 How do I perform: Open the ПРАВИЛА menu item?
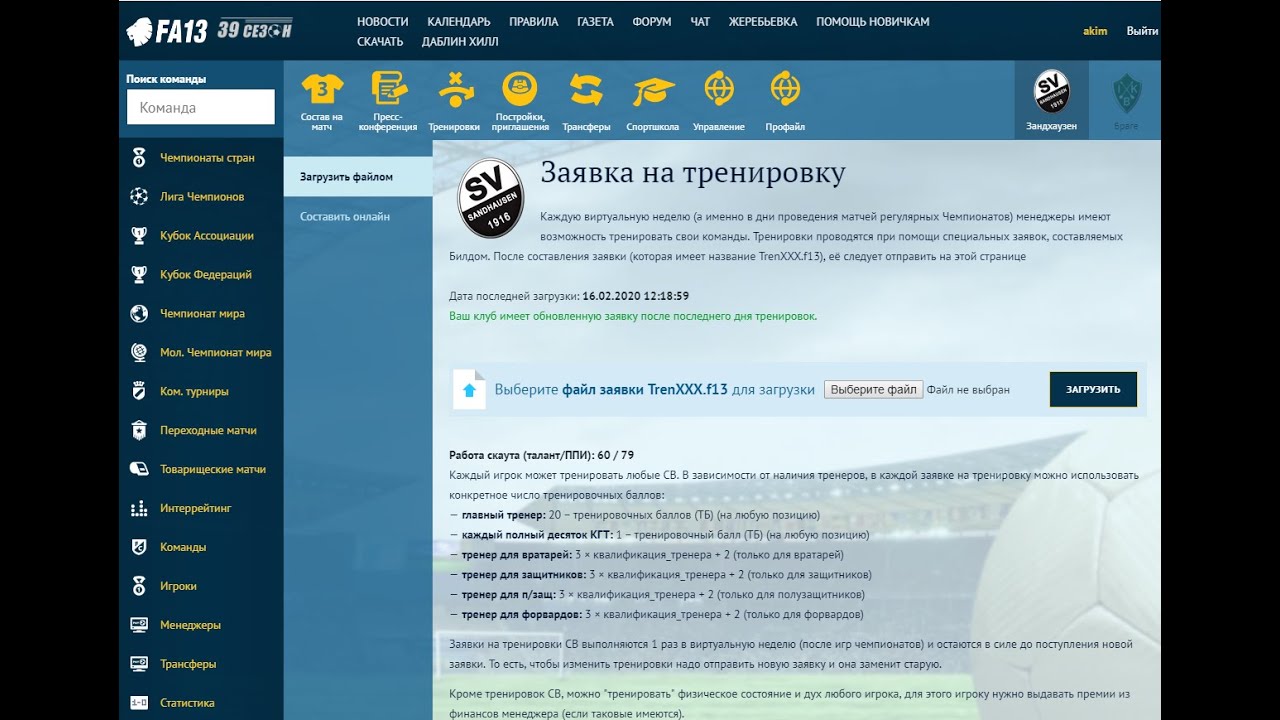pos(534,22)
